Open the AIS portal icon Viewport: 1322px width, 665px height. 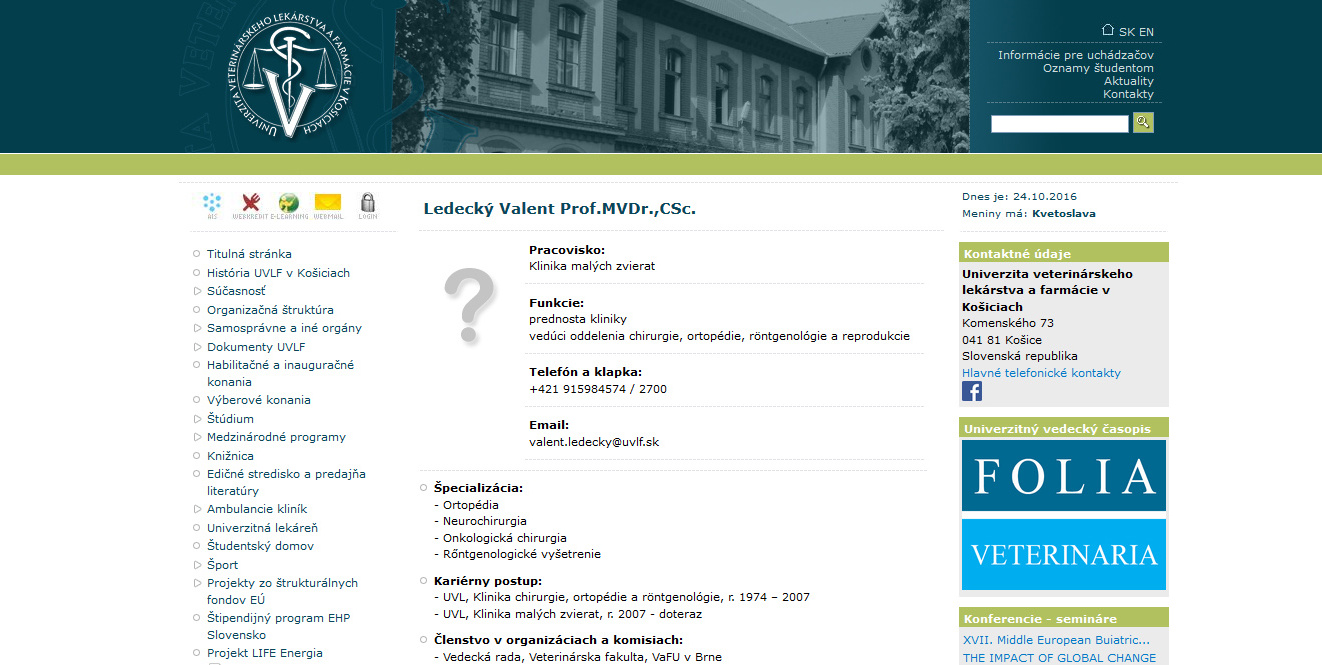click(212, 204)
